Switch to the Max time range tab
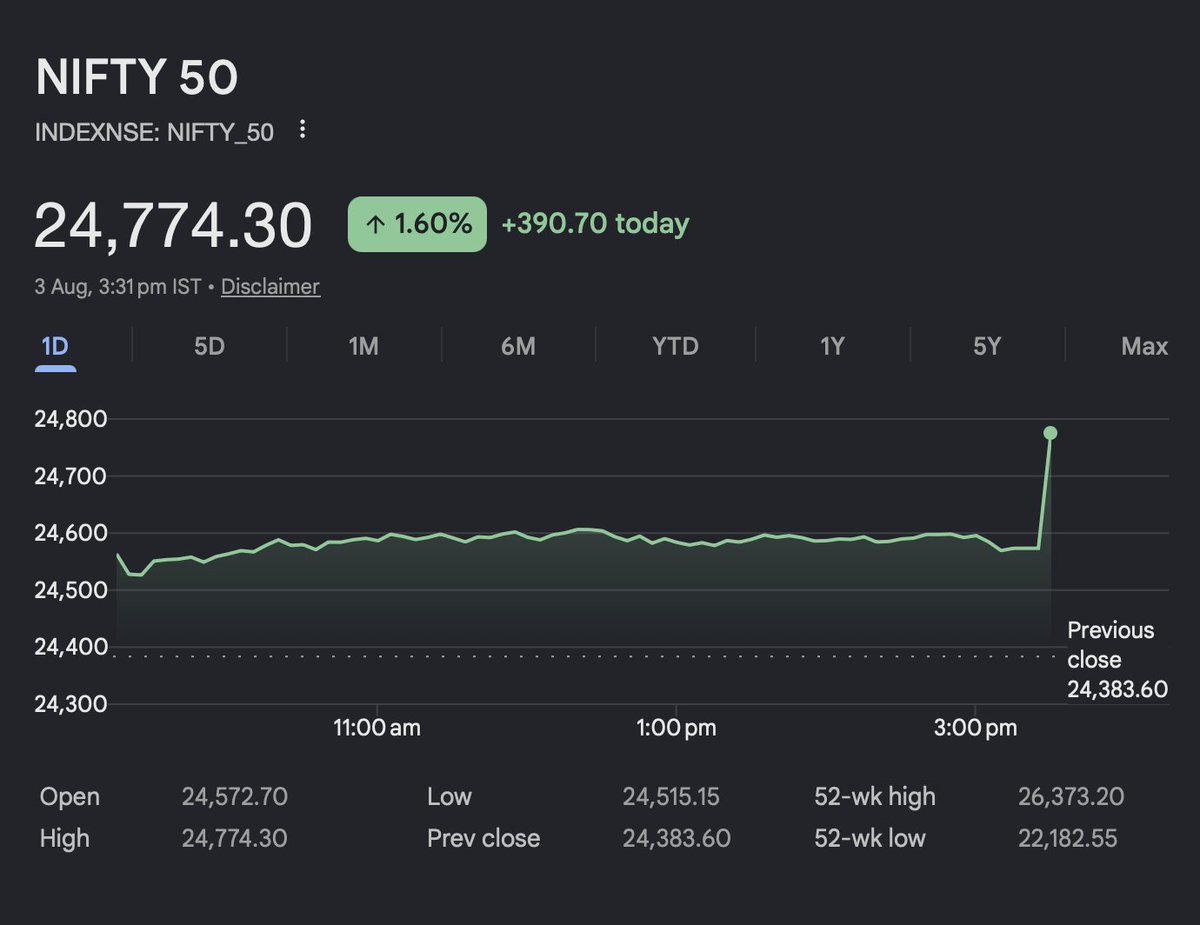The height and width of the screenshot is (925, 1200). (1144, 347)
